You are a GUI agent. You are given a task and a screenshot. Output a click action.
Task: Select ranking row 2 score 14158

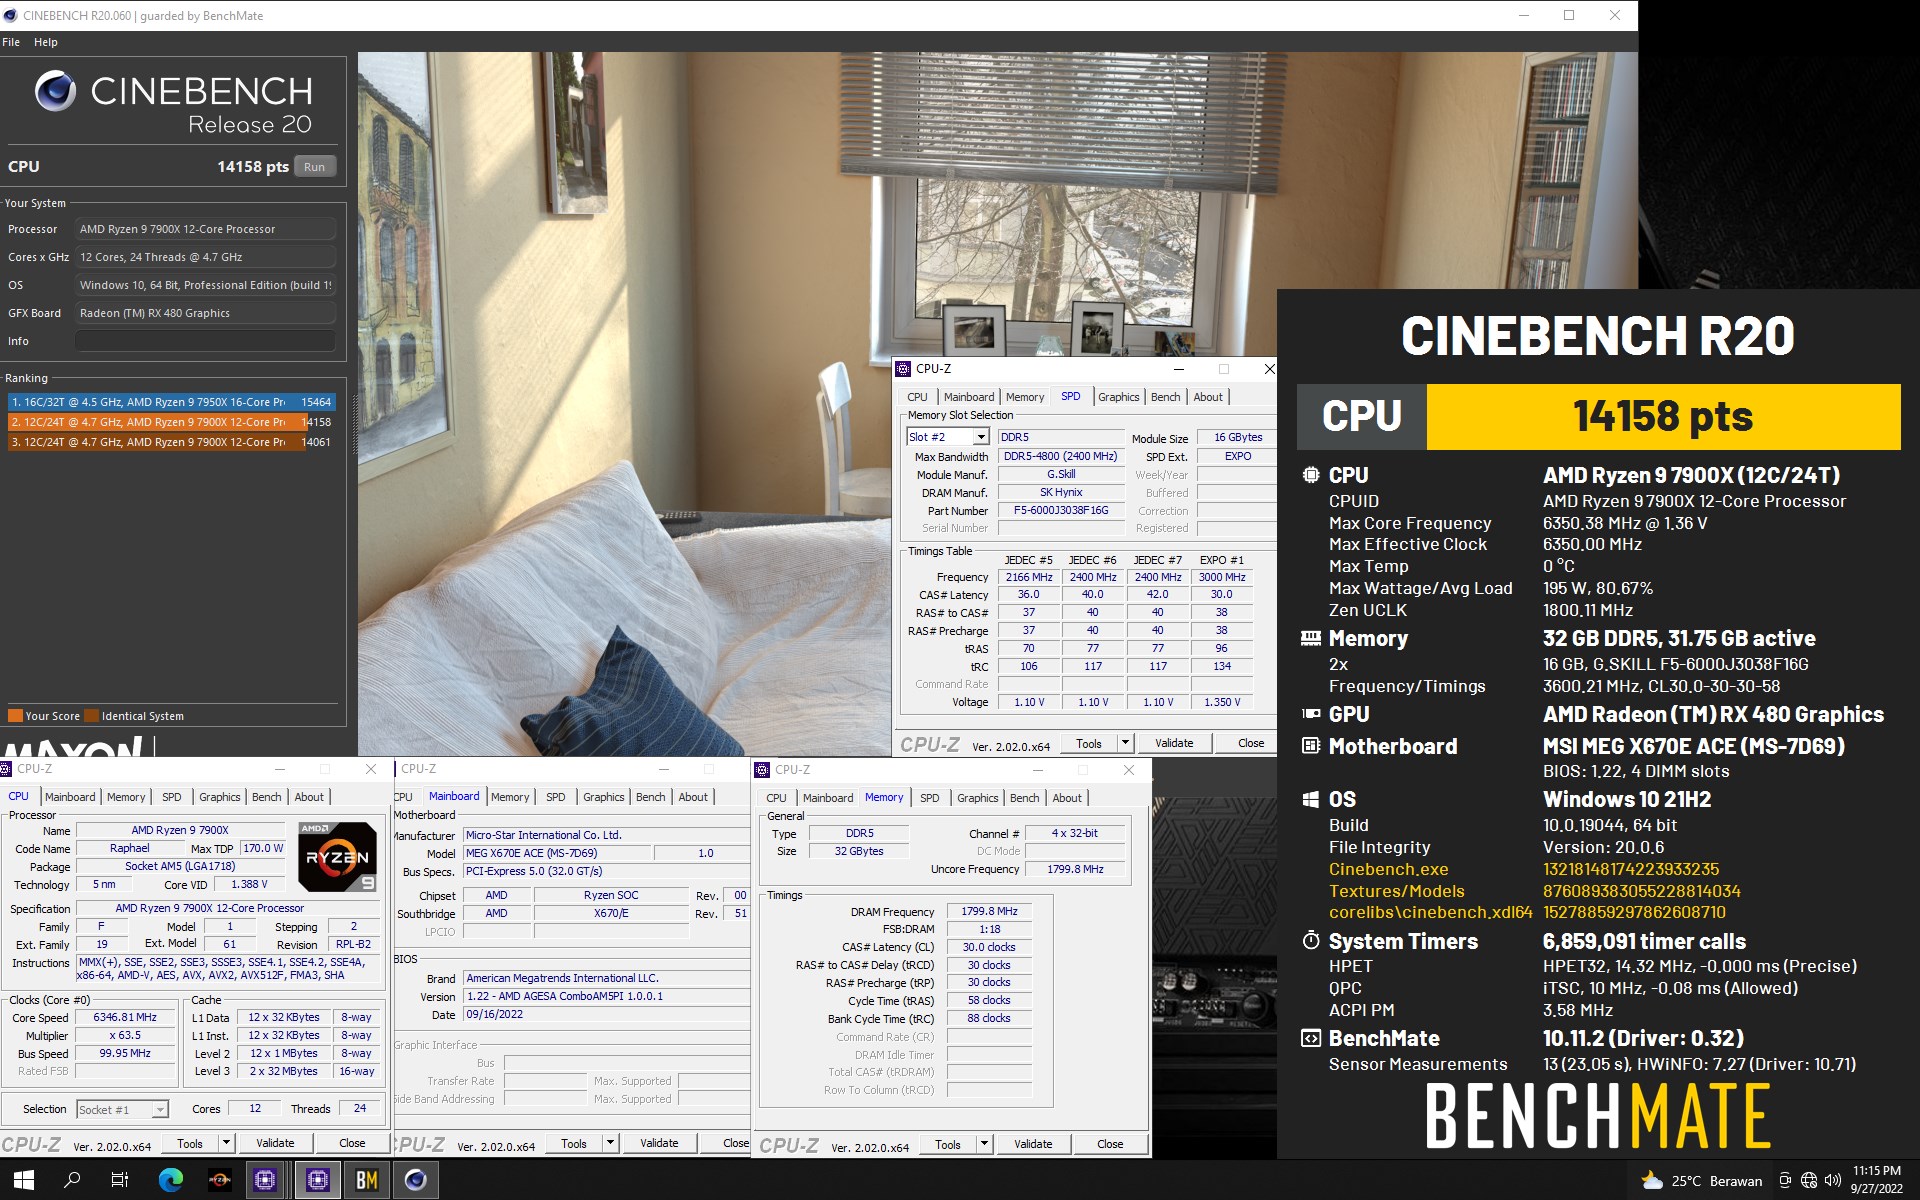click(171, 422)
